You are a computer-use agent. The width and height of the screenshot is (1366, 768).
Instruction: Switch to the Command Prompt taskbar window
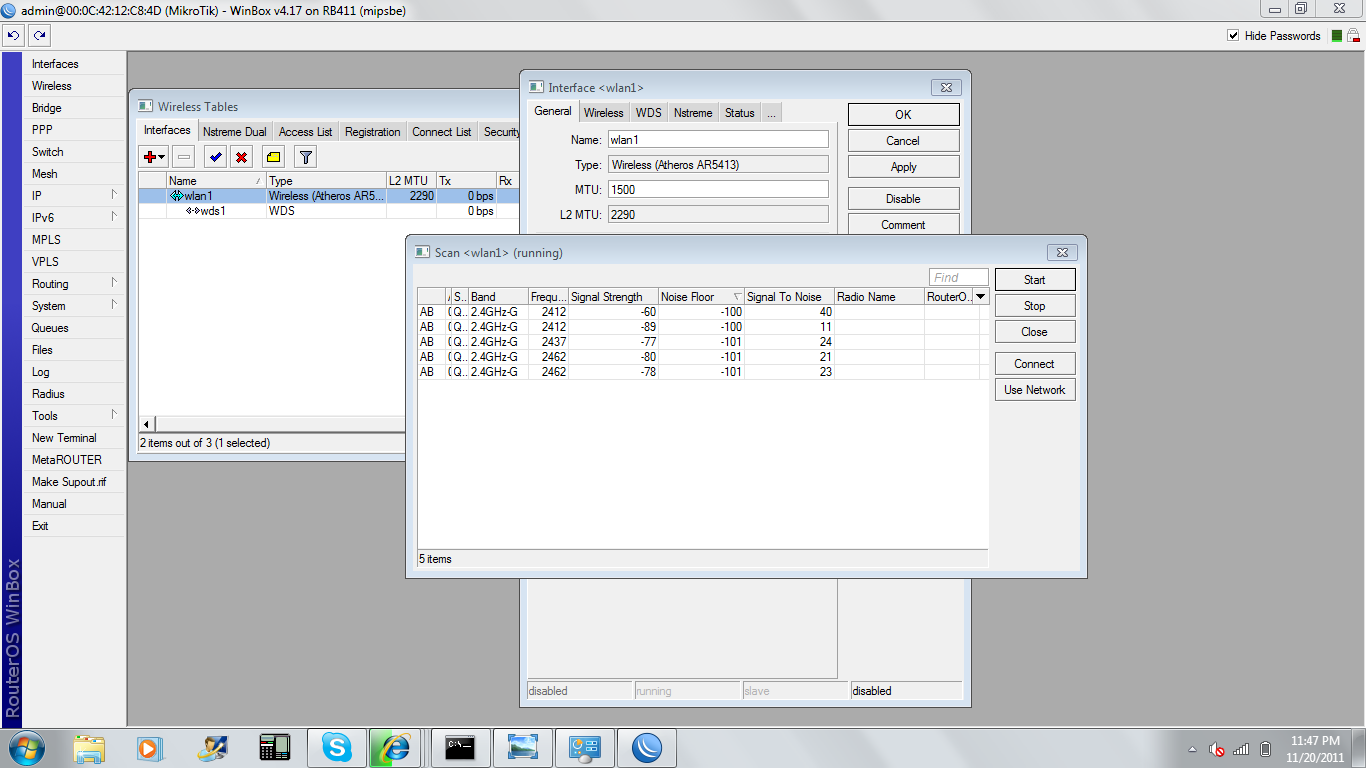(x=460, y=748)
